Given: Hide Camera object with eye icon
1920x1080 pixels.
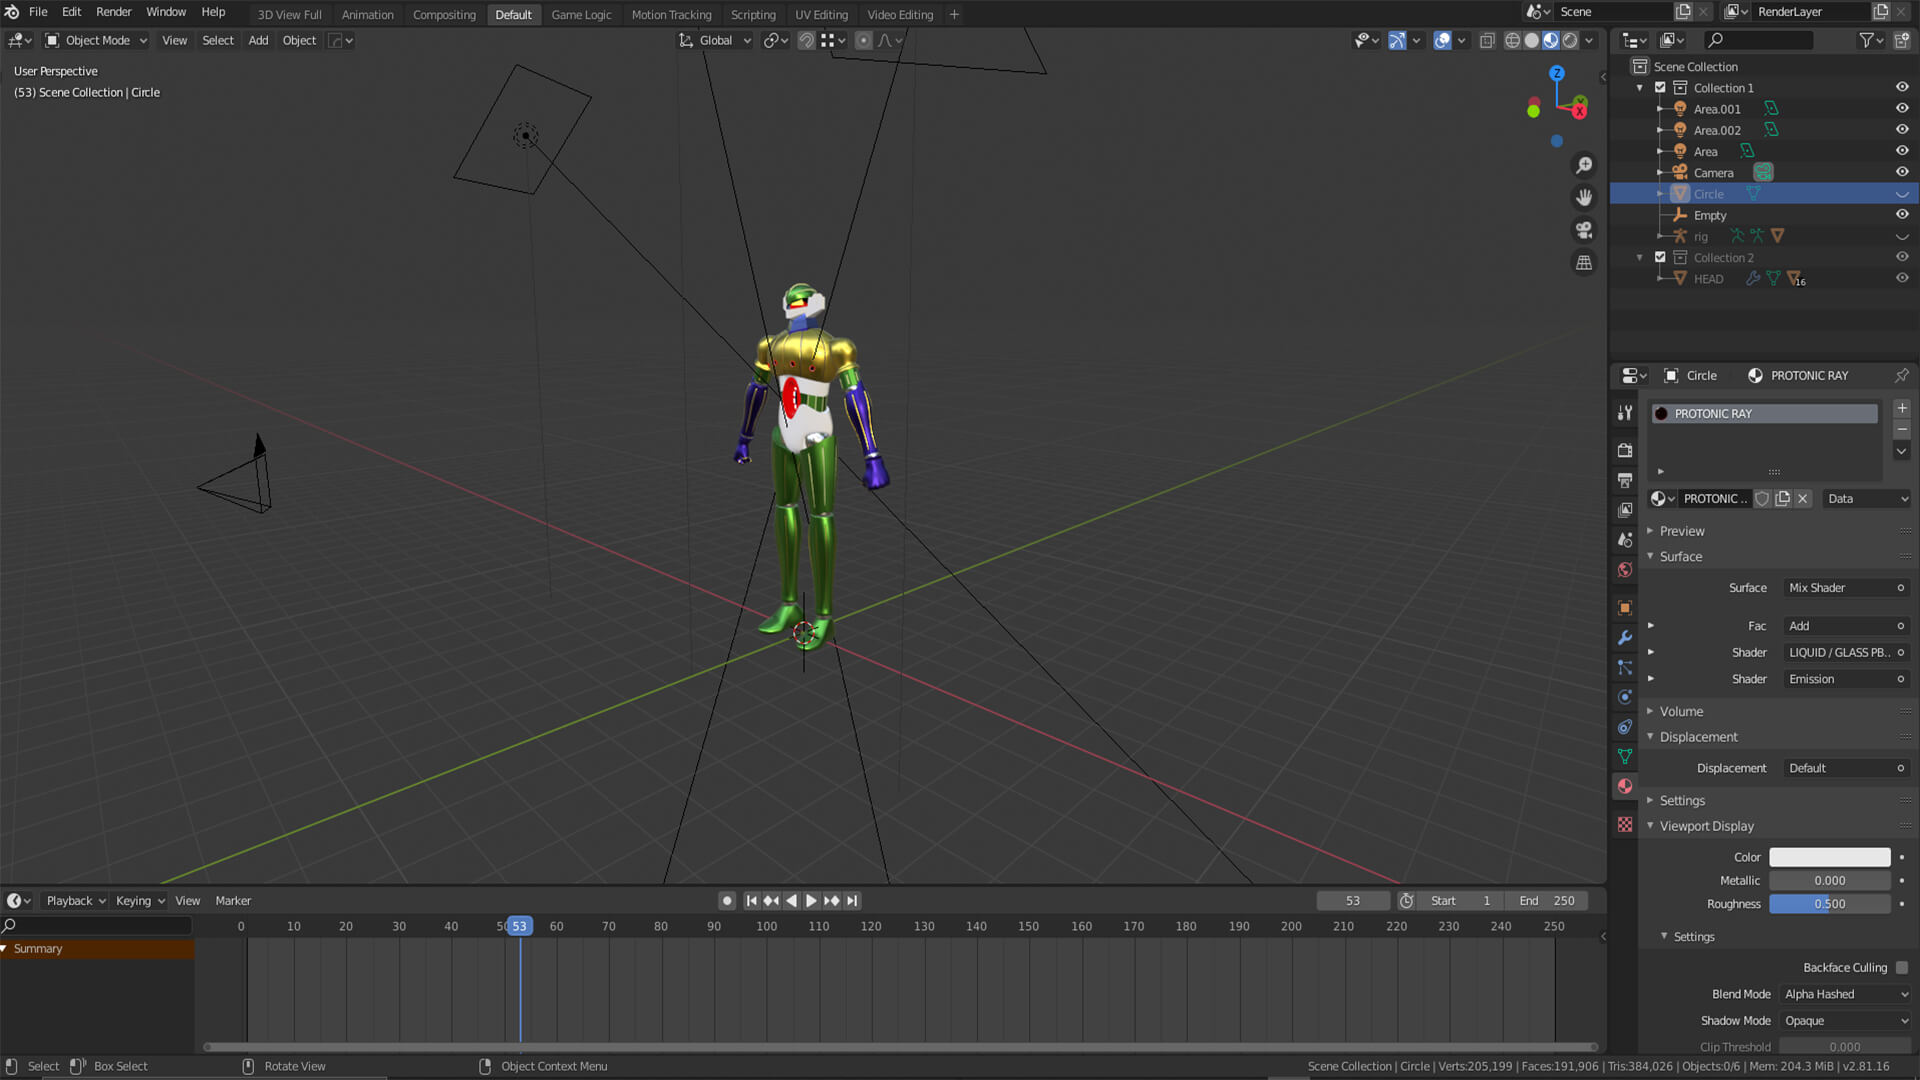Looking at the screenshot, I should [1902, 172].
